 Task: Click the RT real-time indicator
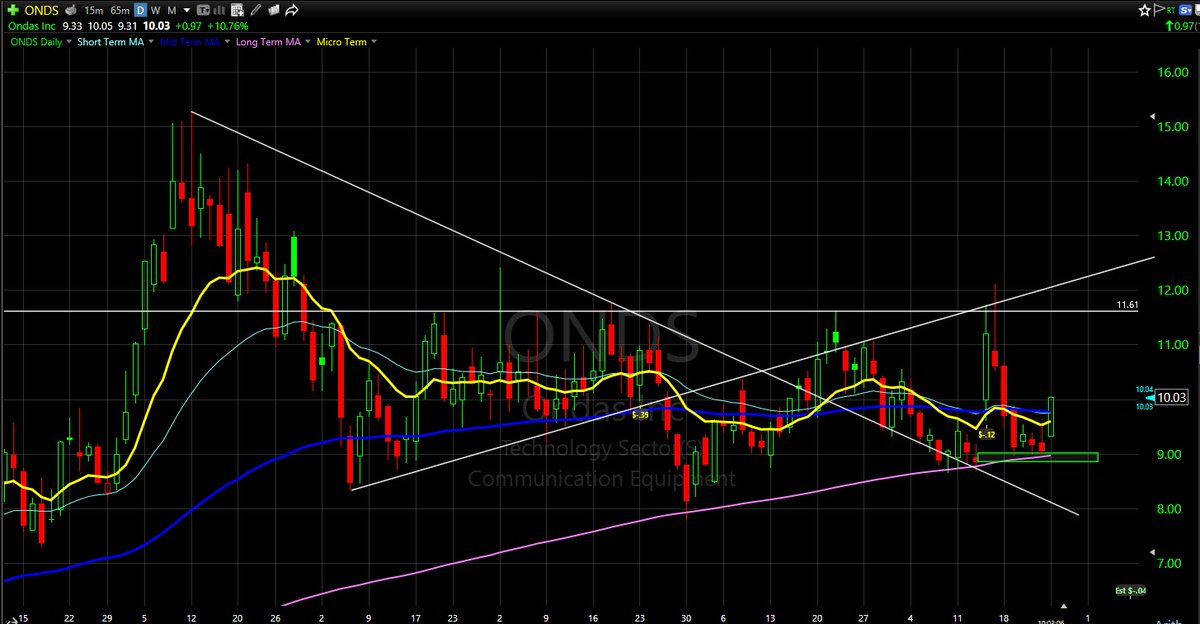pos(1170,10)
